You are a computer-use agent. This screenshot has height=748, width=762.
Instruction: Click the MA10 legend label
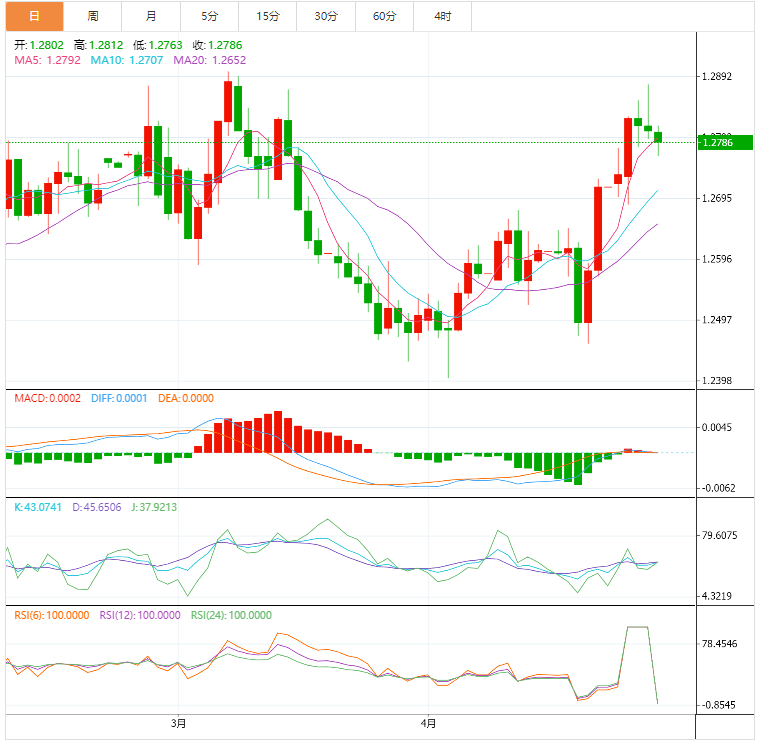[127, 61]
